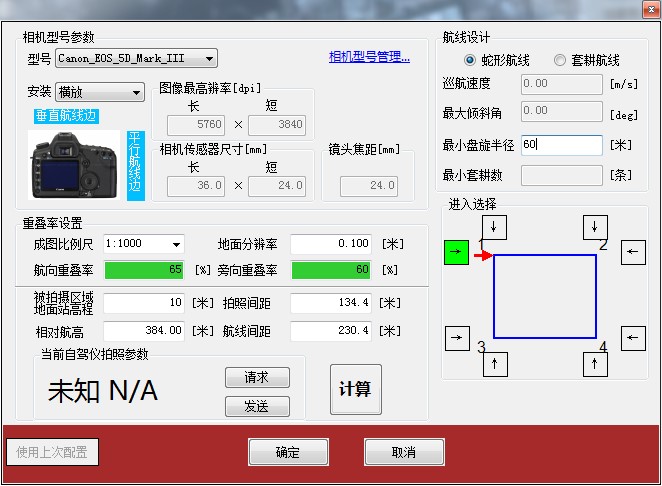
Task: Click the 拍照间距 field showing 134.4
Action: pyautogui.click(x=331, y=303)
